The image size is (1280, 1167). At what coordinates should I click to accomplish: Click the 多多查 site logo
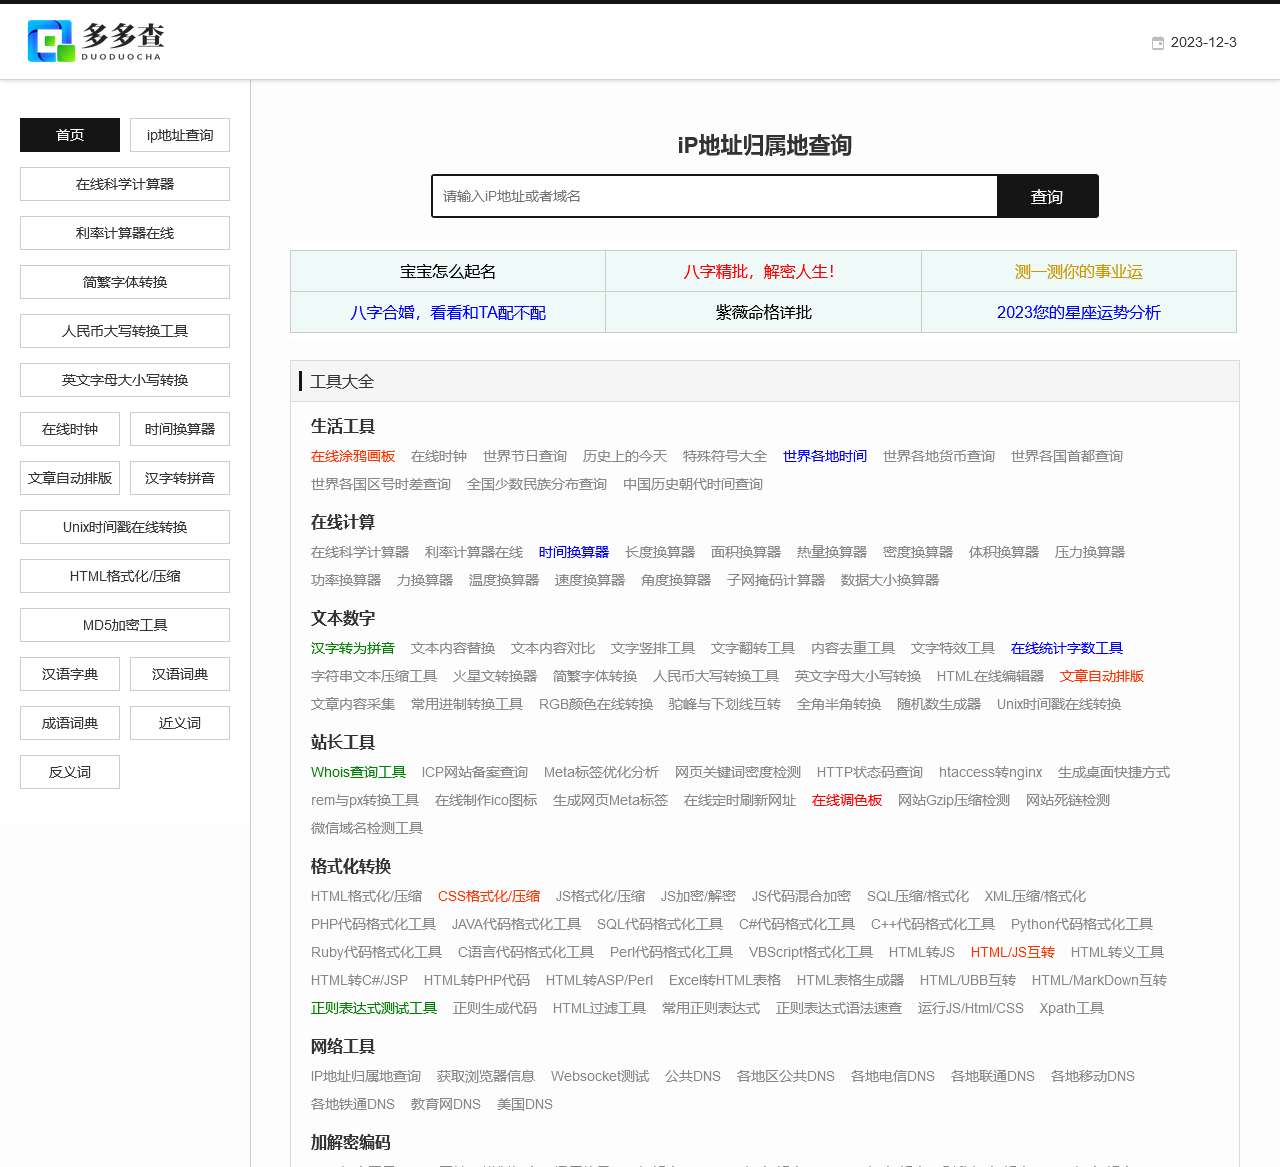click(x=96, y=41)
